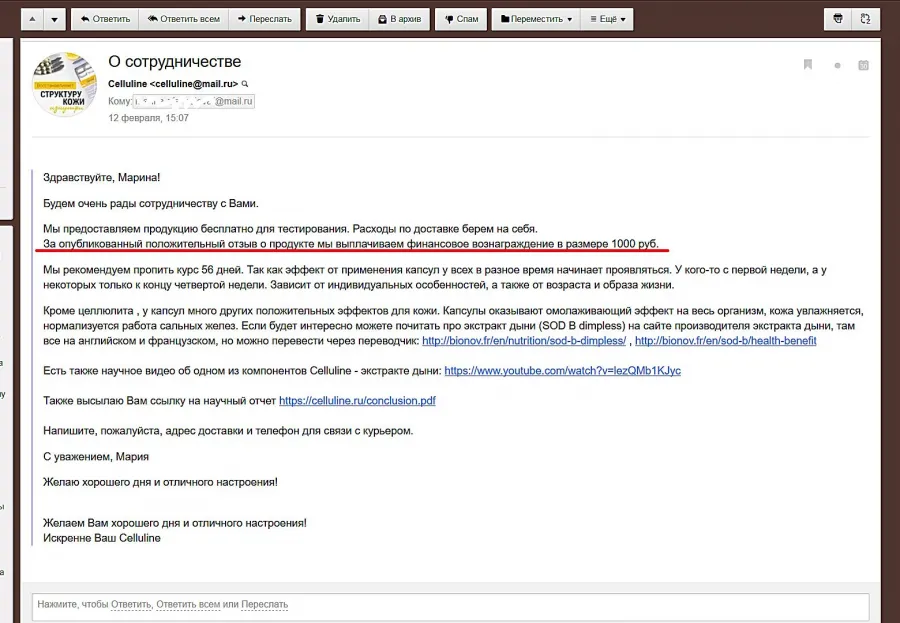Click signature 'С уважением, Мария'

click(x=96, y=456)
